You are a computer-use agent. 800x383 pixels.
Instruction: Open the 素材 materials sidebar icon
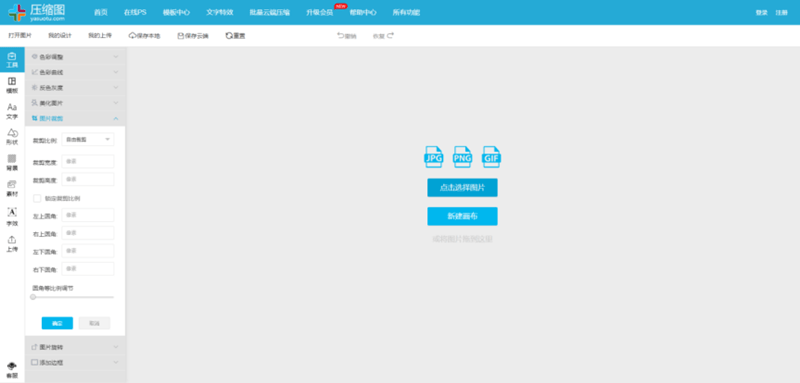[x=12, y=189]
